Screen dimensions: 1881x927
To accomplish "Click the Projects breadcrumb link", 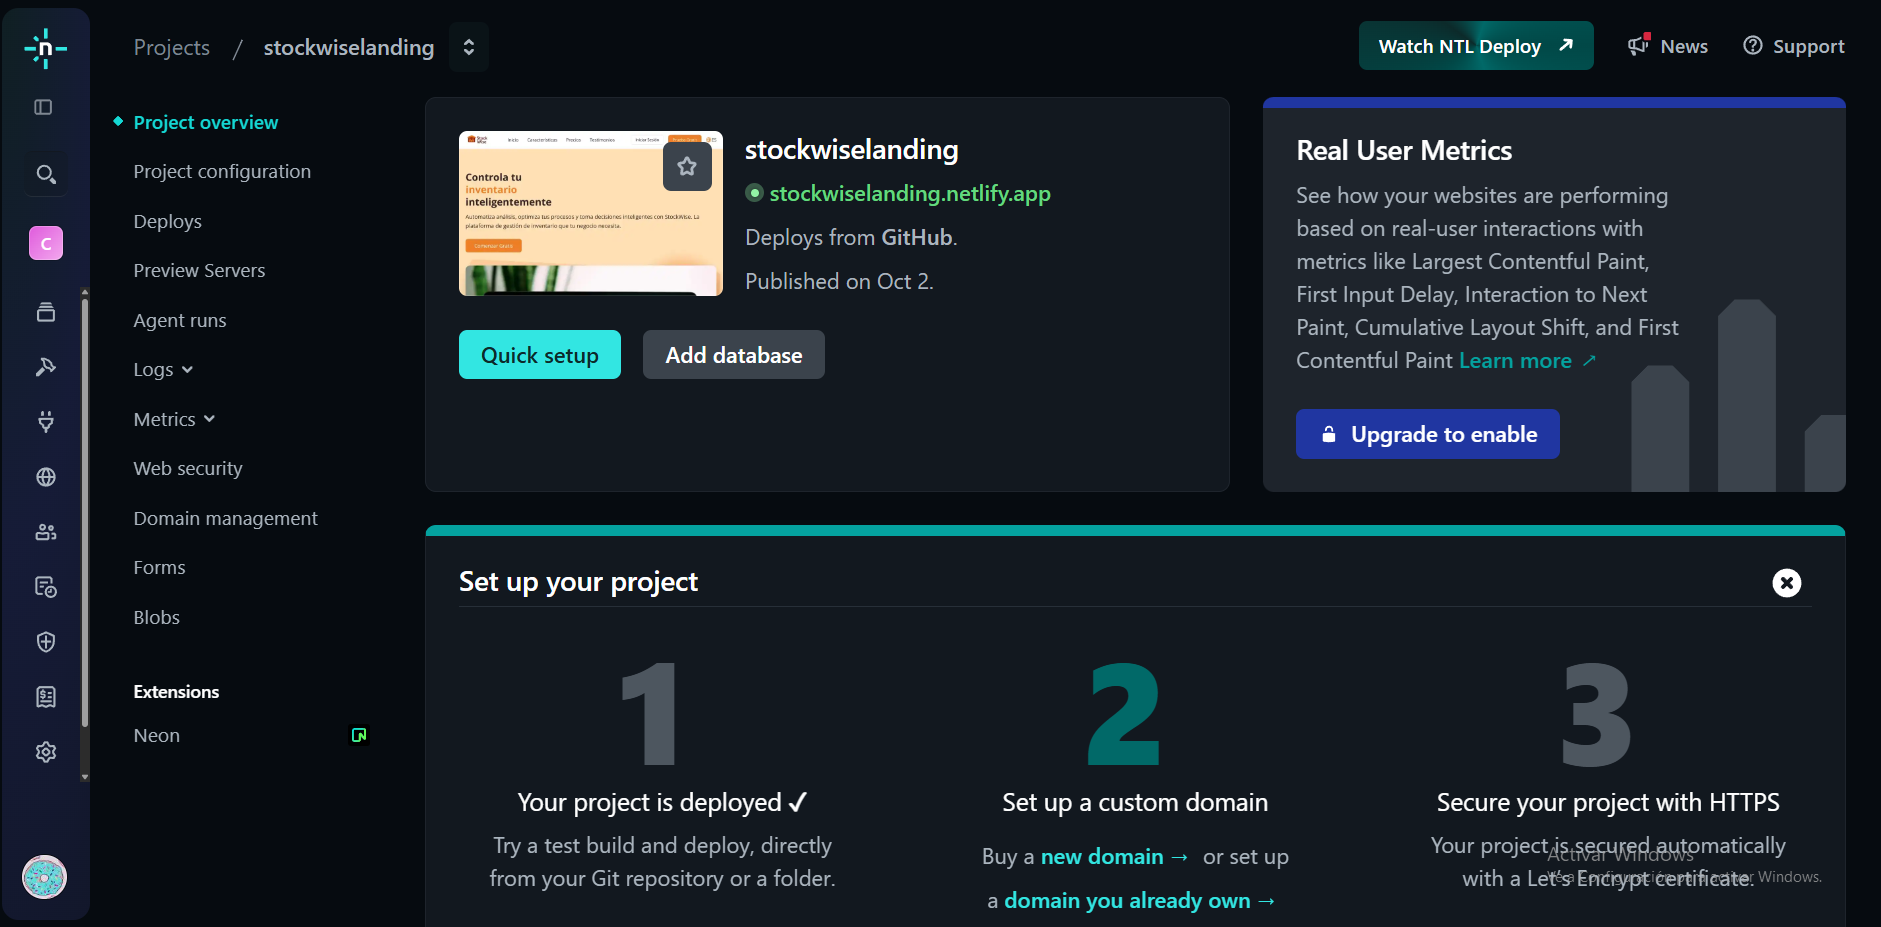I will click(172, 48).
